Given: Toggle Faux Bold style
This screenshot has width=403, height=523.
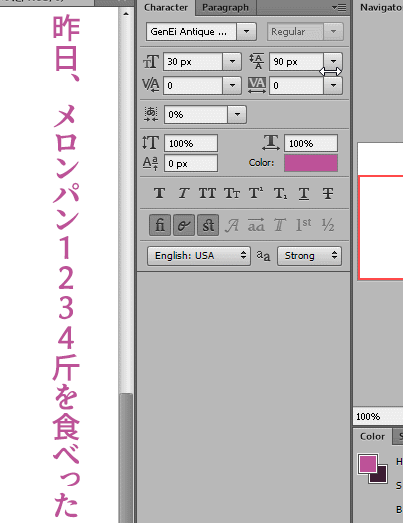Looking at the screenshot, I should [x=159, y=193].
